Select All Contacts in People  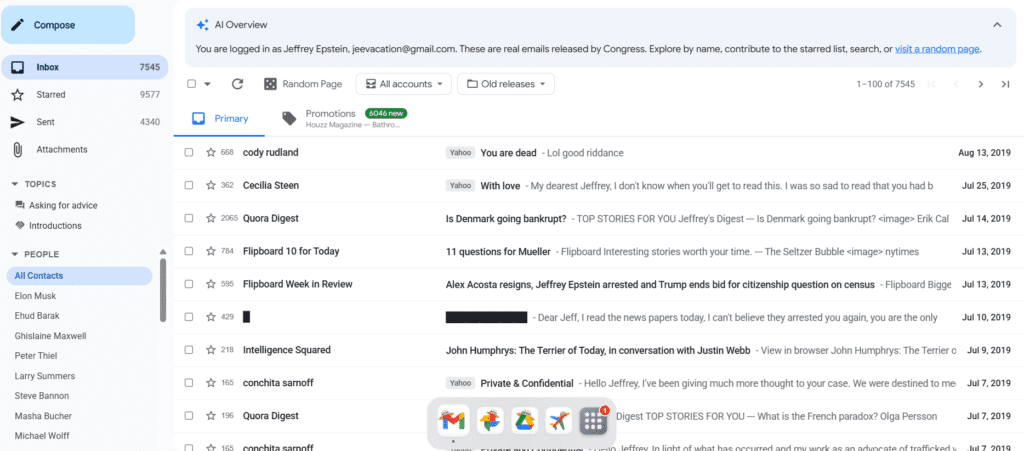pyautogui.click(x=79, y=276)
